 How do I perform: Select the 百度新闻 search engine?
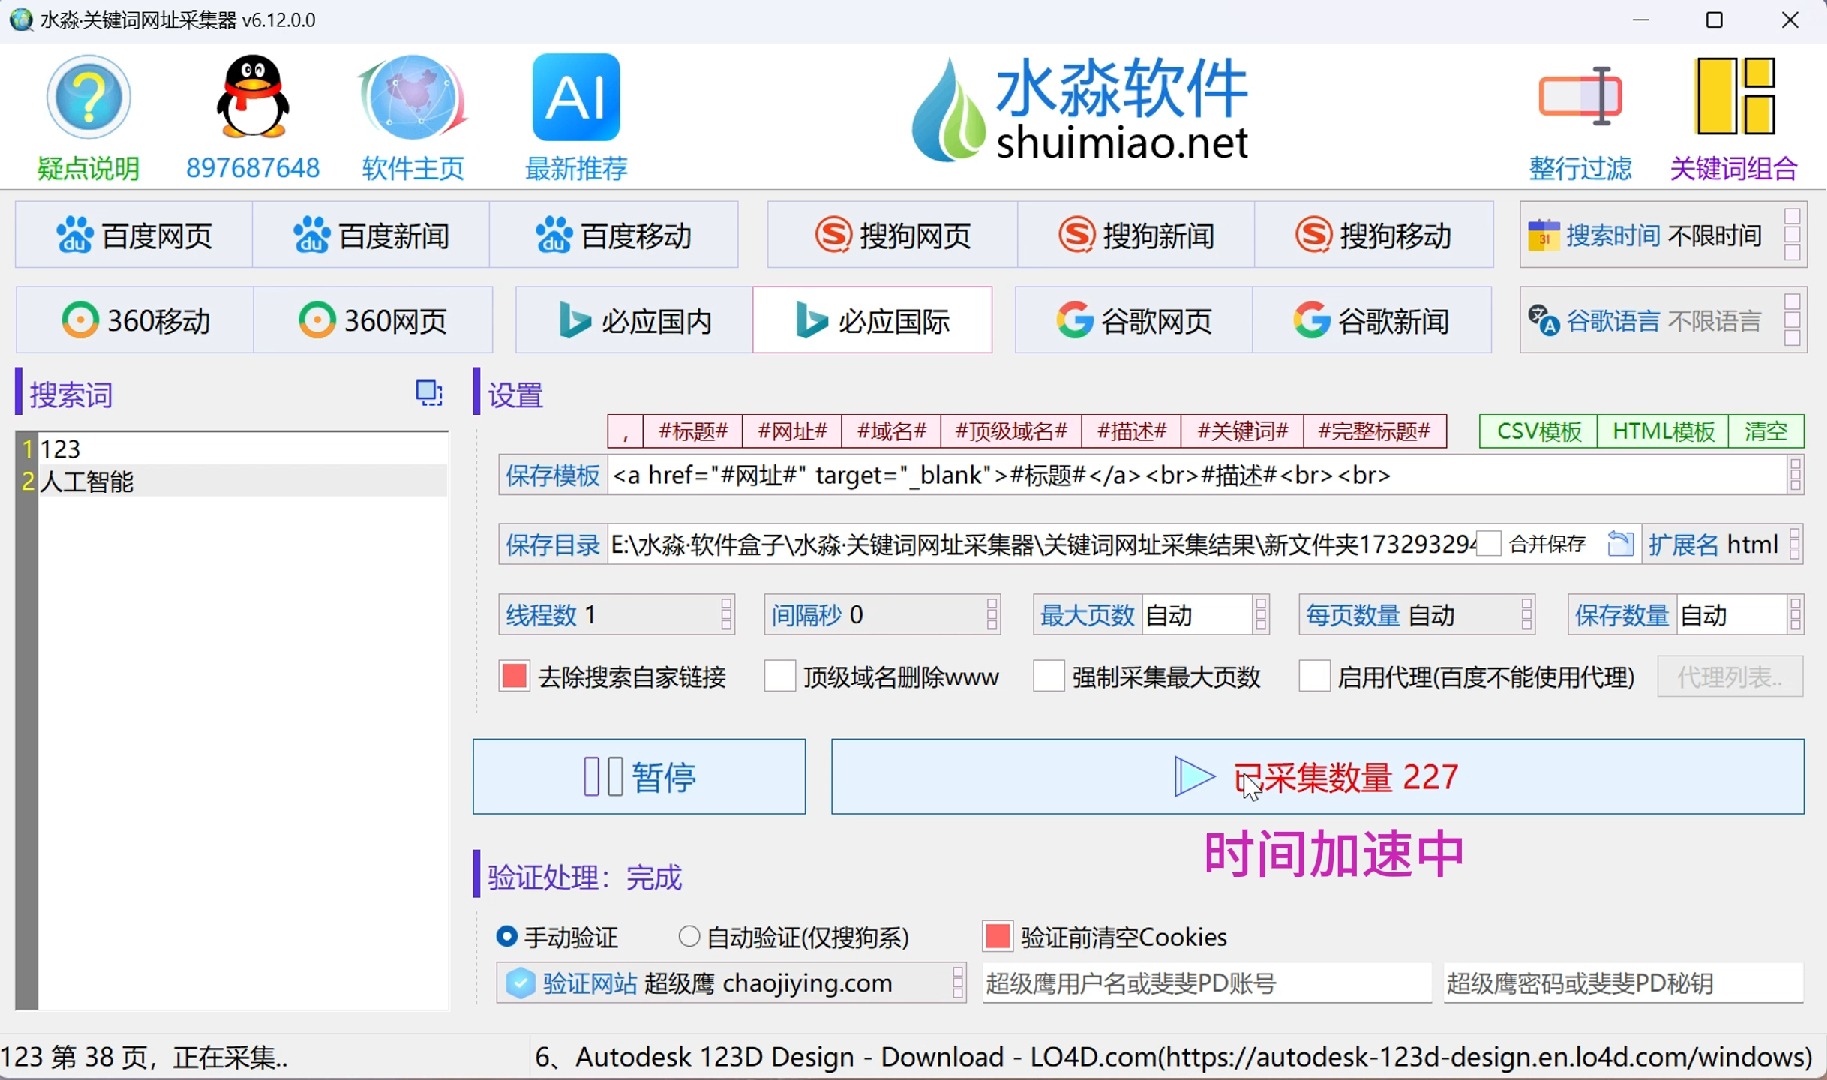click(x=371, y=235)
